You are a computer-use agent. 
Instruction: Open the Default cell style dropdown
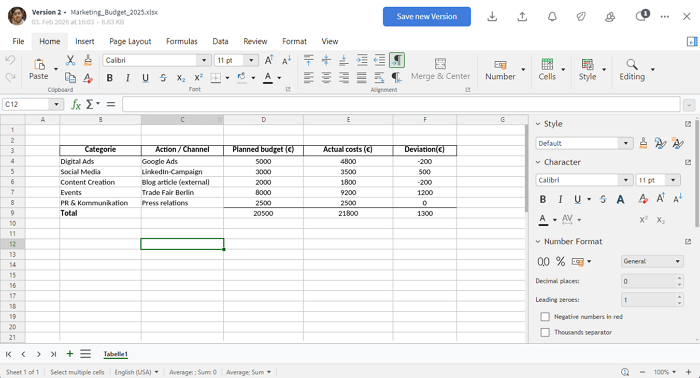(625, 143)
